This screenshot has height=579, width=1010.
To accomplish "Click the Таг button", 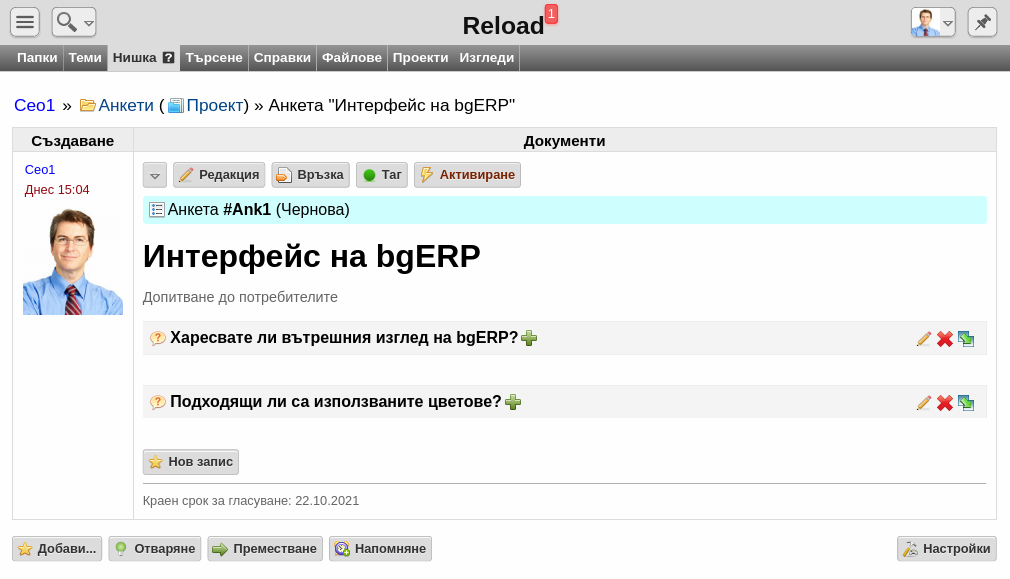I will (x=382, y=175).
